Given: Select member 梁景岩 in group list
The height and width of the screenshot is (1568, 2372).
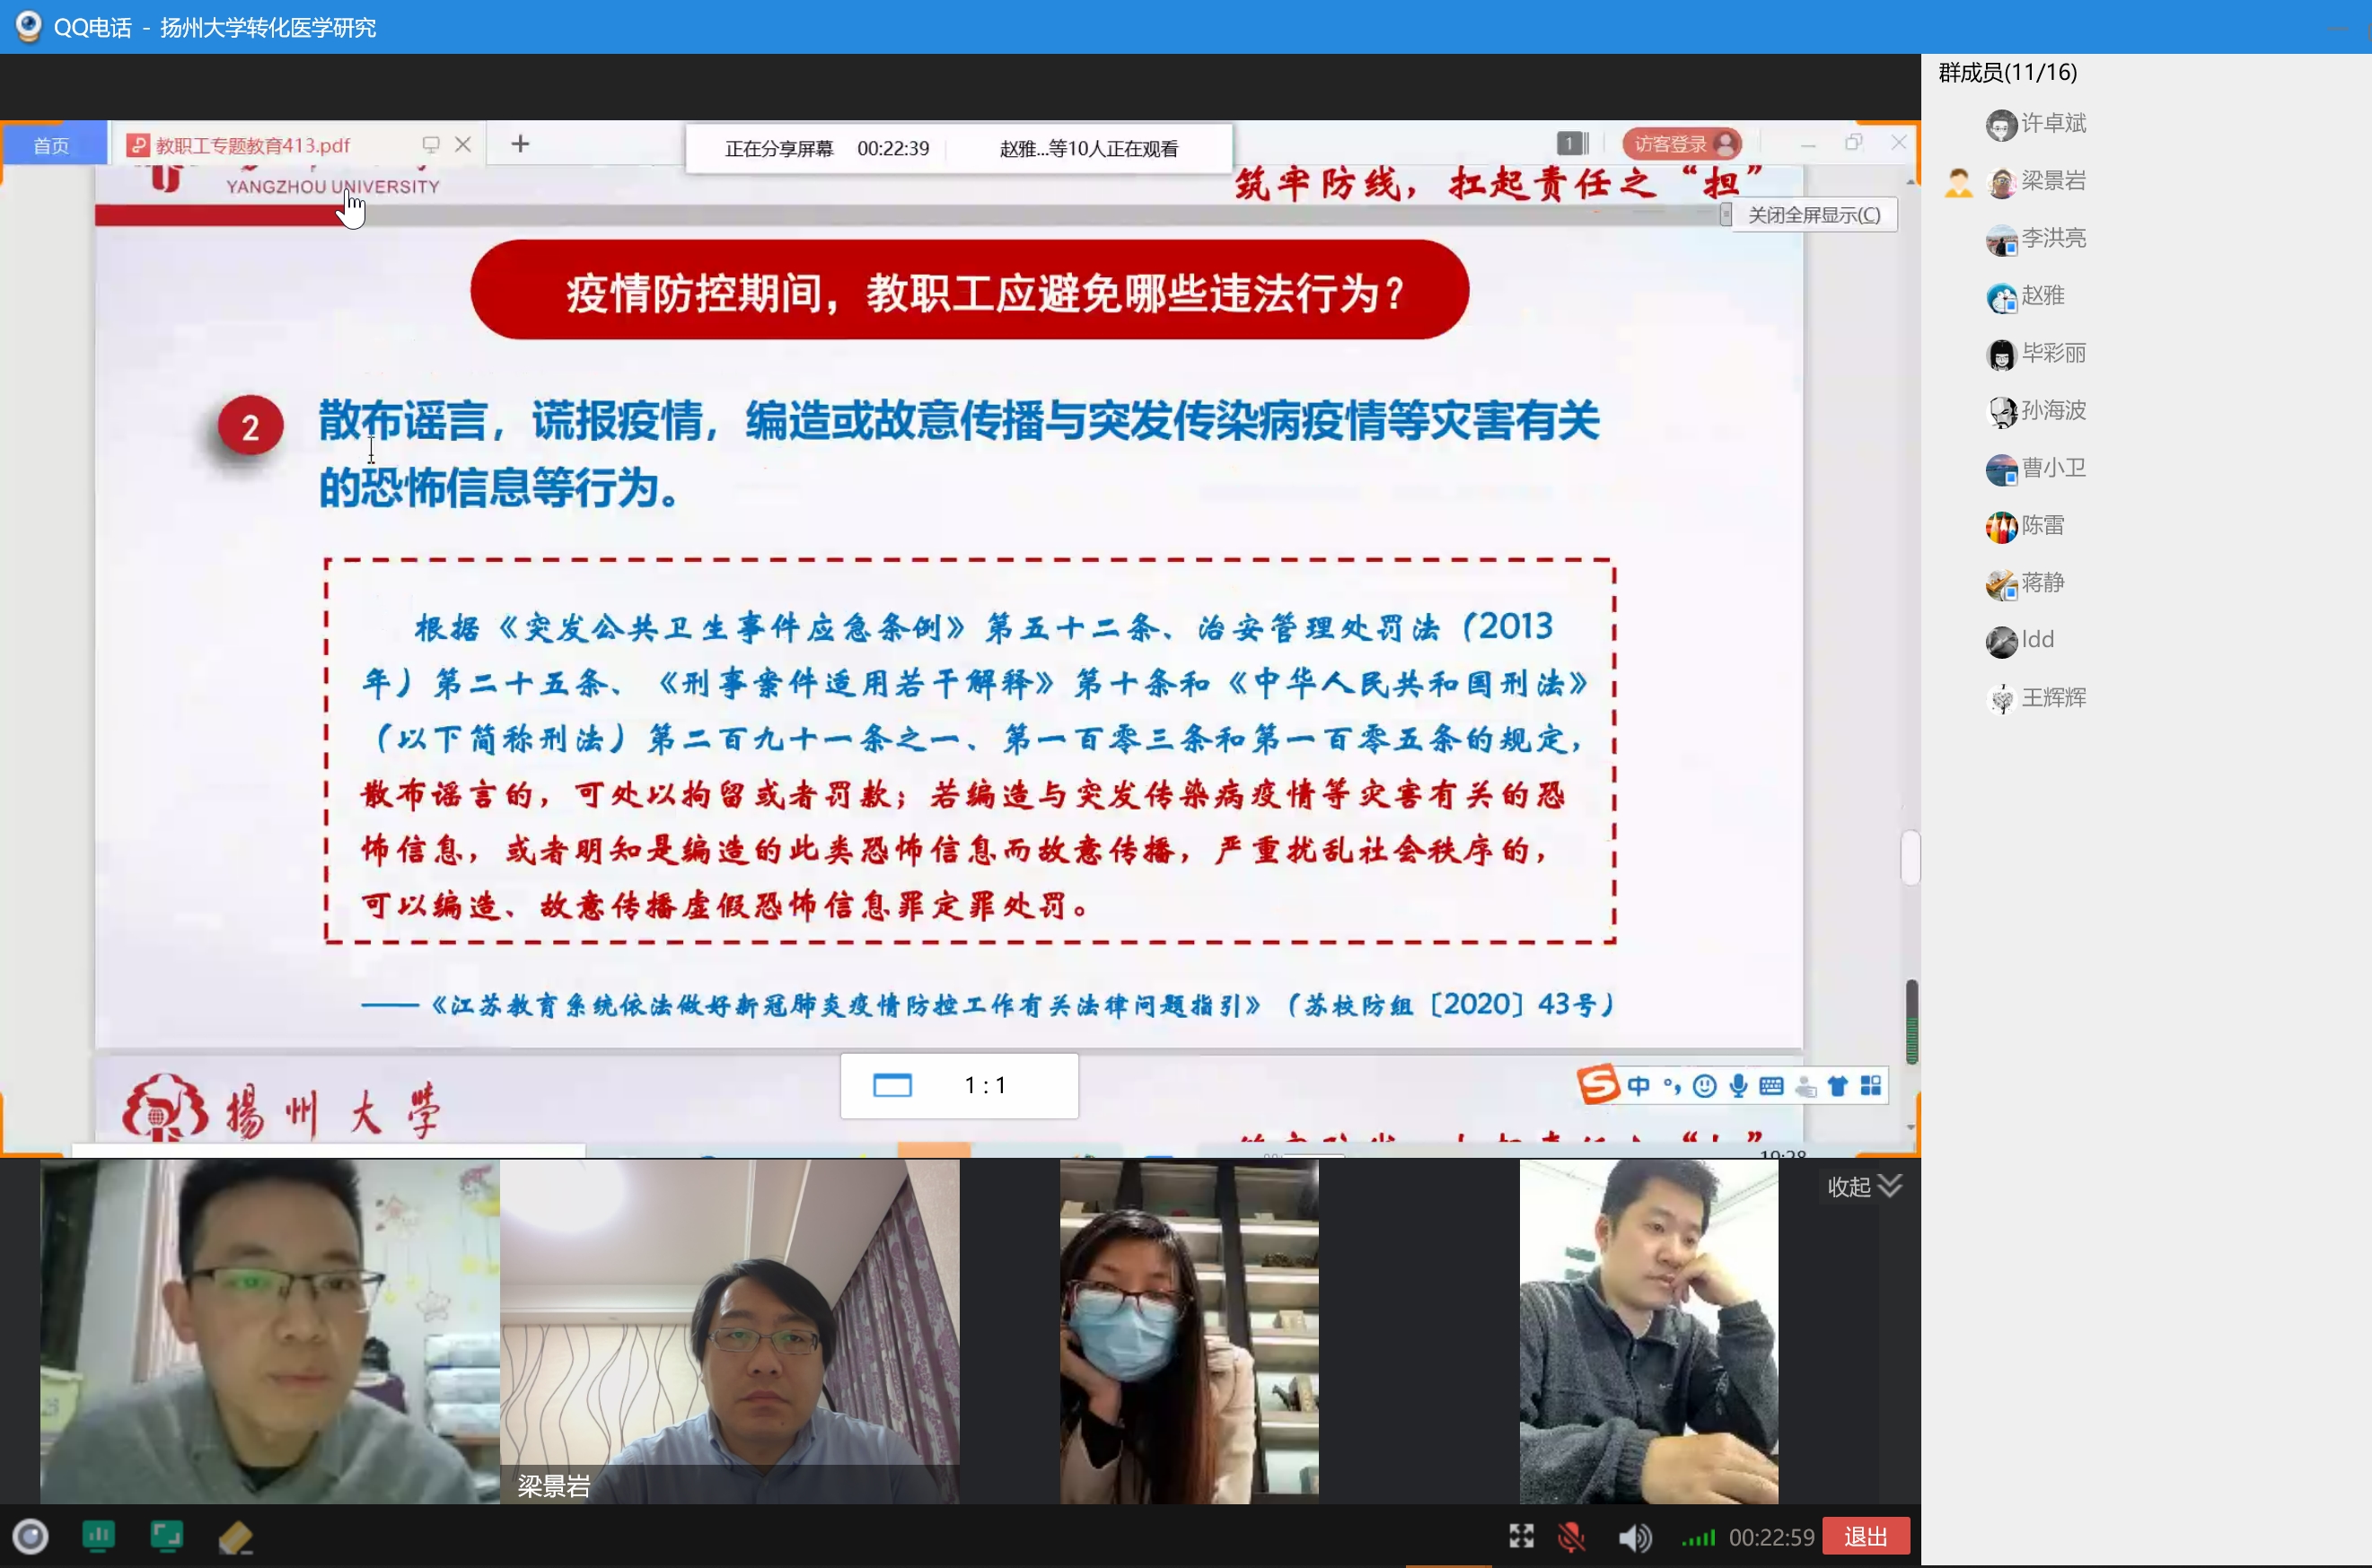Looking at the screenshot, I should (2053, 181).
